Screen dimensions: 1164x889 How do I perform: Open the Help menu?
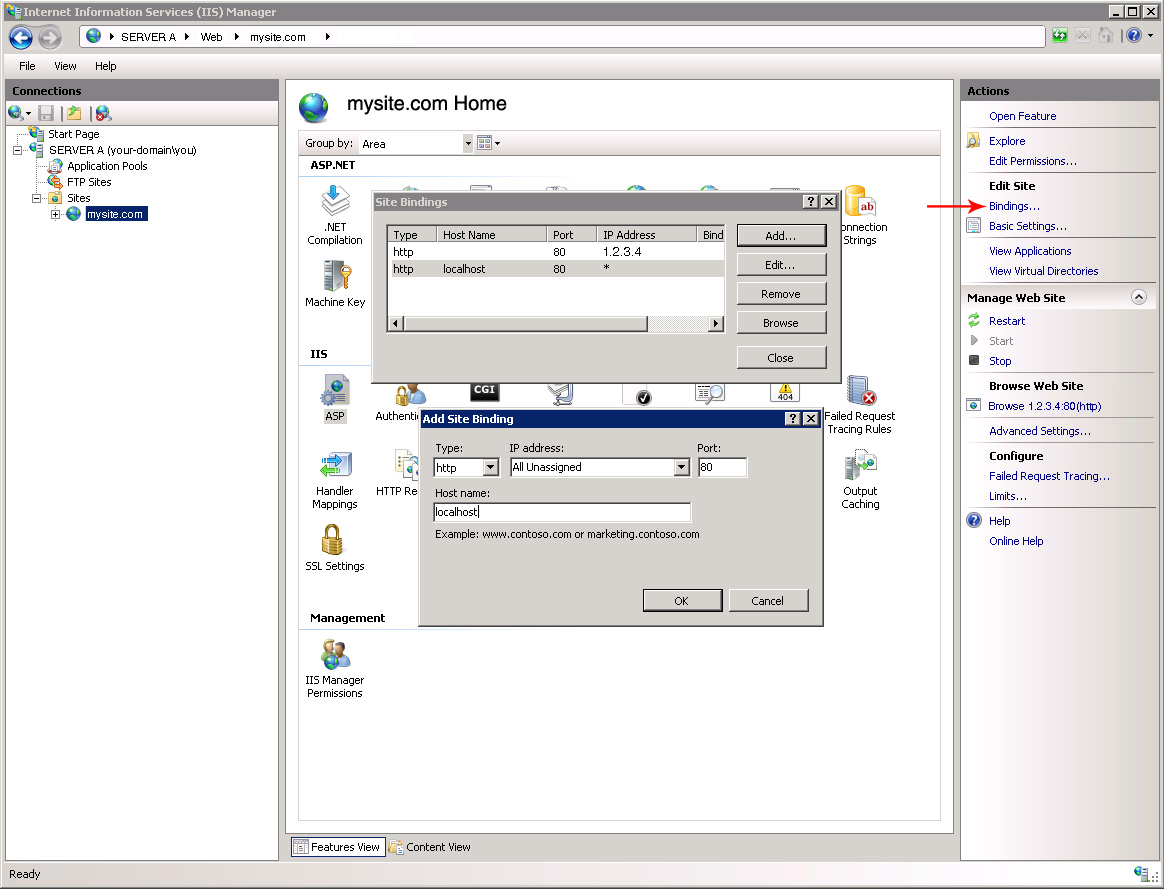[105, 66]
